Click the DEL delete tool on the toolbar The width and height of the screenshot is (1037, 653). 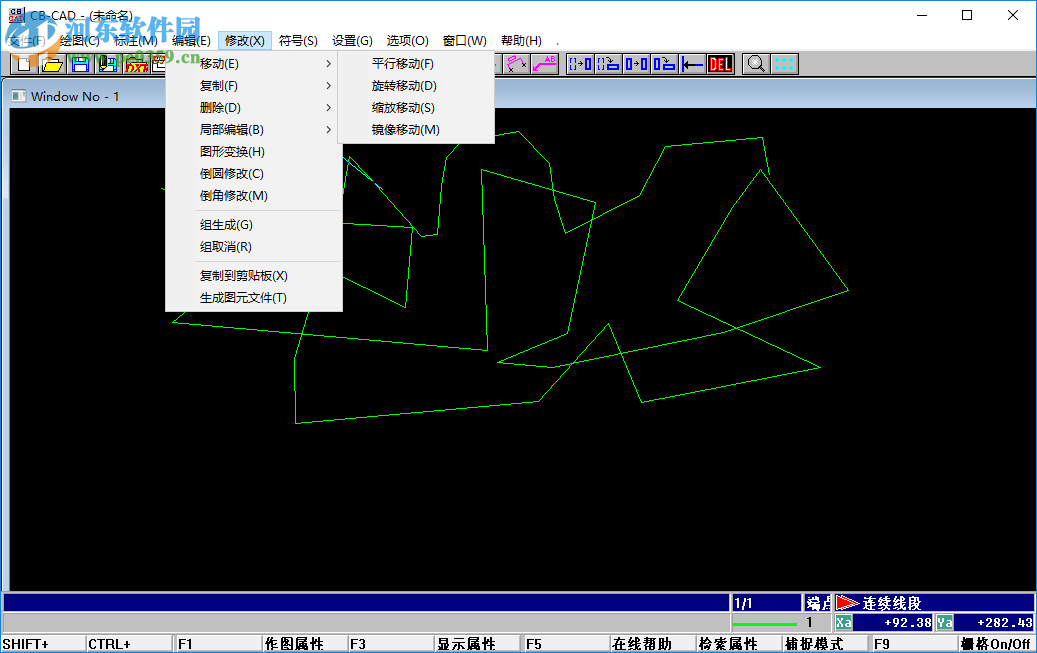pyautogui.click(x=721, y=63)
